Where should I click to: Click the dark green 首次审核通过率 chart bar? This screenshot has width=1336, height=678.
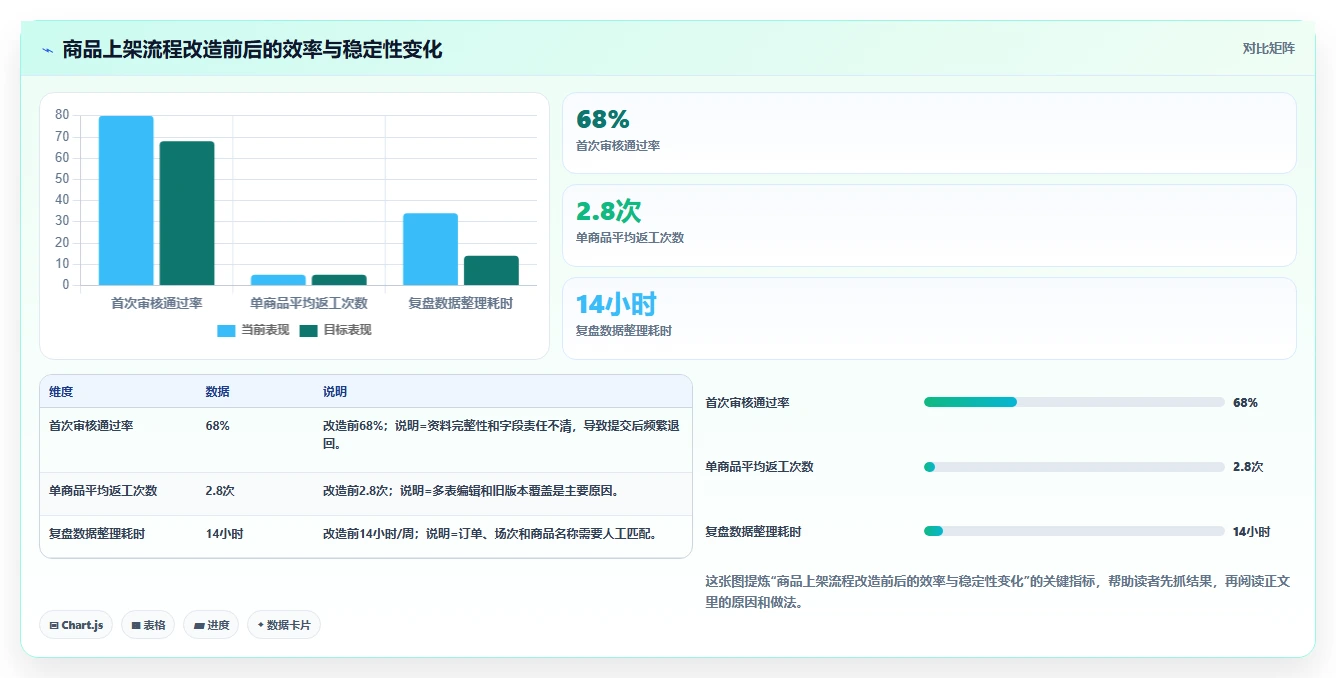click(187, 214)
